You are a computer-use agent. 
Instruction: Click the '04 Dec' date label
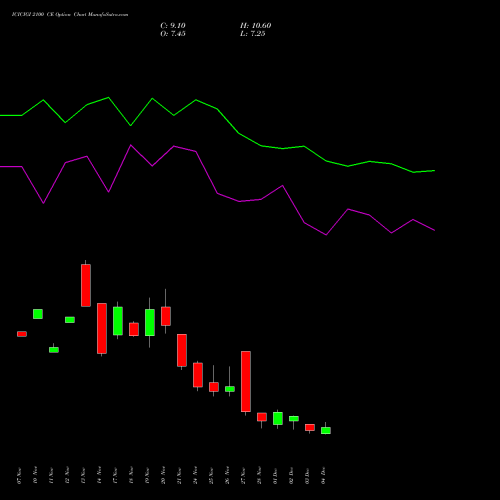click(323, 476)
